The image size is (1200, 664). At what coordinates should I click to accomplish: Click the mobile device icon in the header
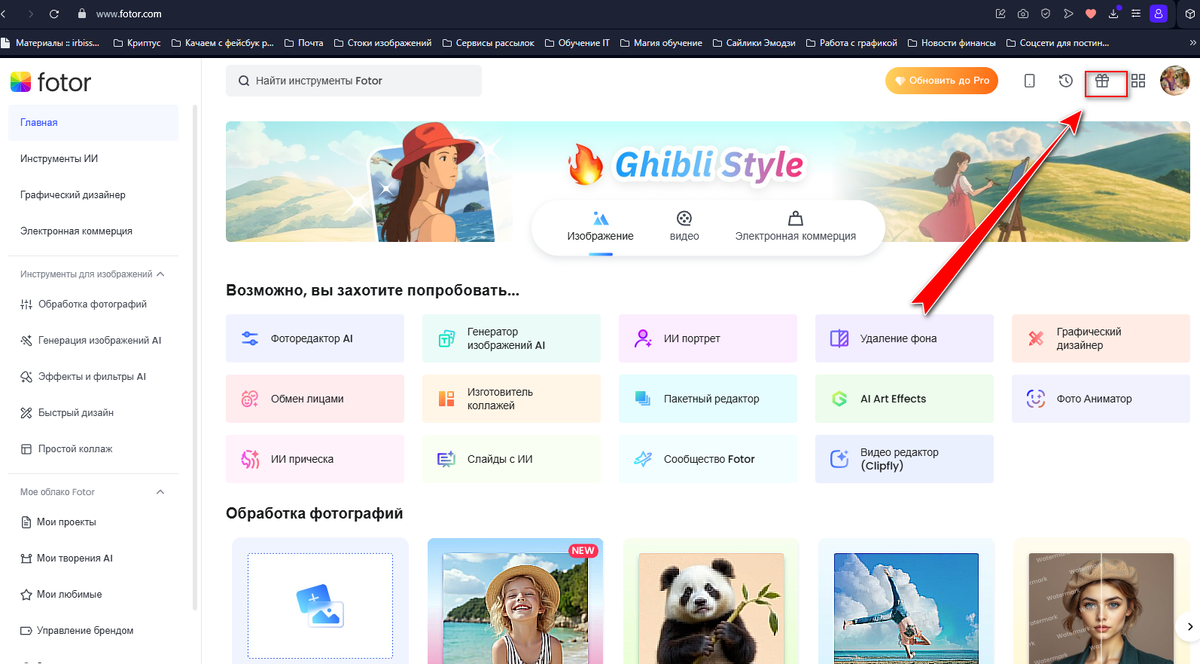click(x=1029, y=82)
